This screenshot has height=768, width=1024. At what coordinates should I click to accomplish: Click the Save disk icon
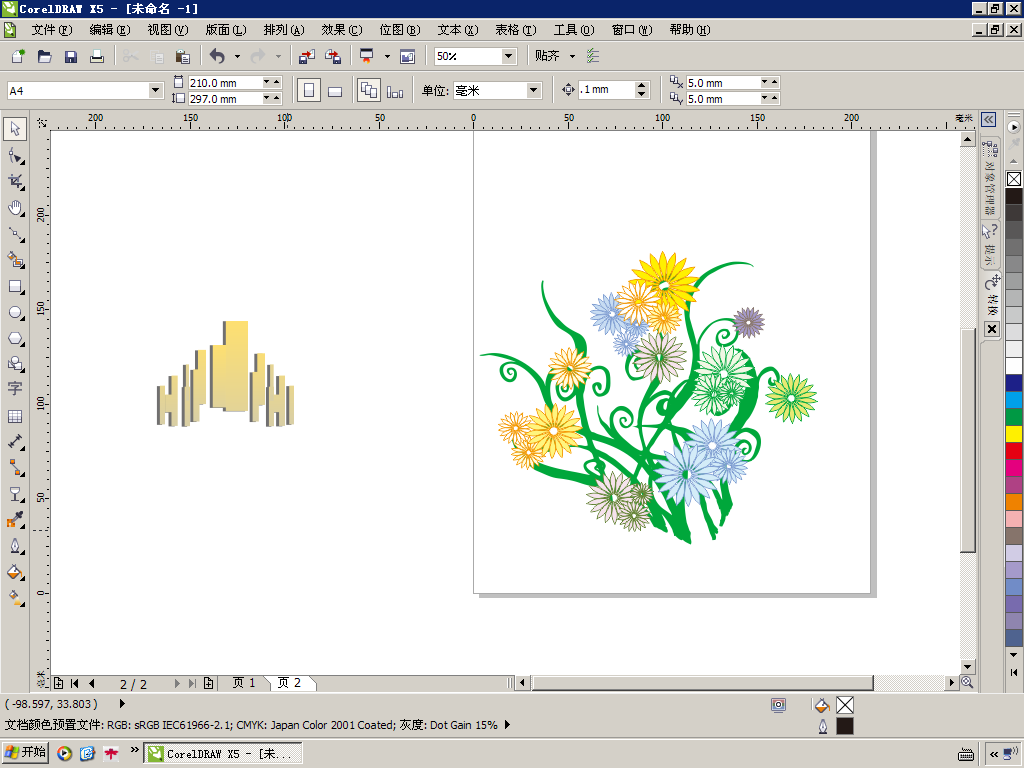(71, 57)
